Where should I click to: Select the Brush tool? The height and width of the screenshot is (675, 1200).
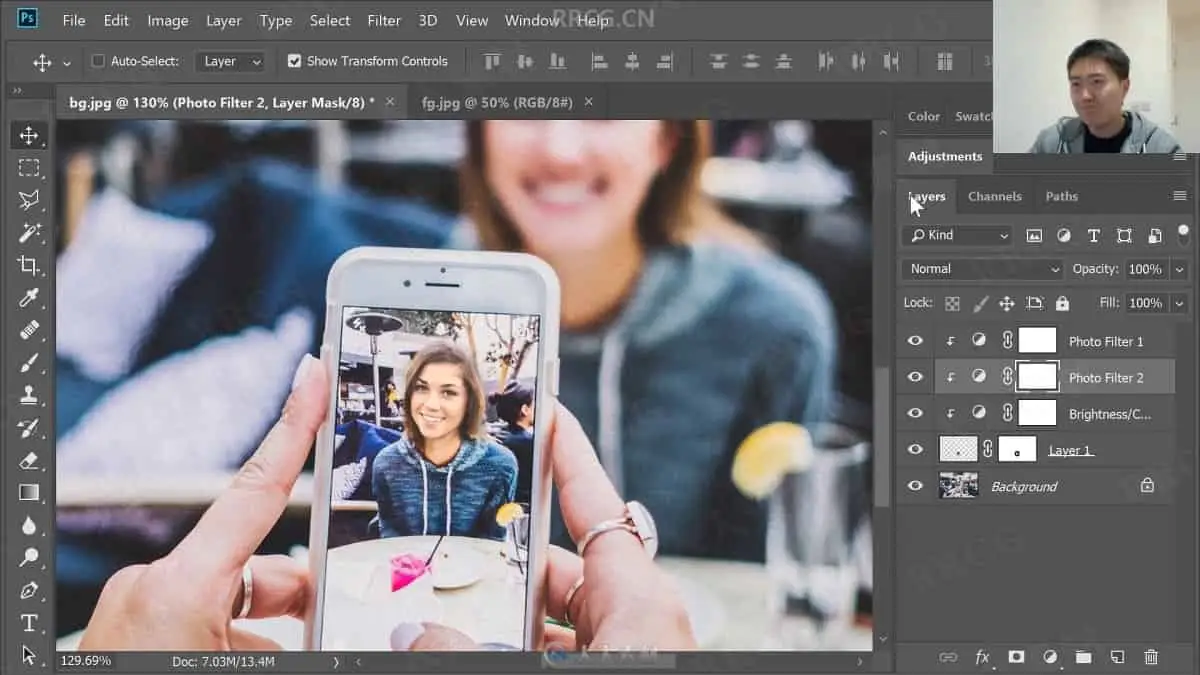coord(29,362)
